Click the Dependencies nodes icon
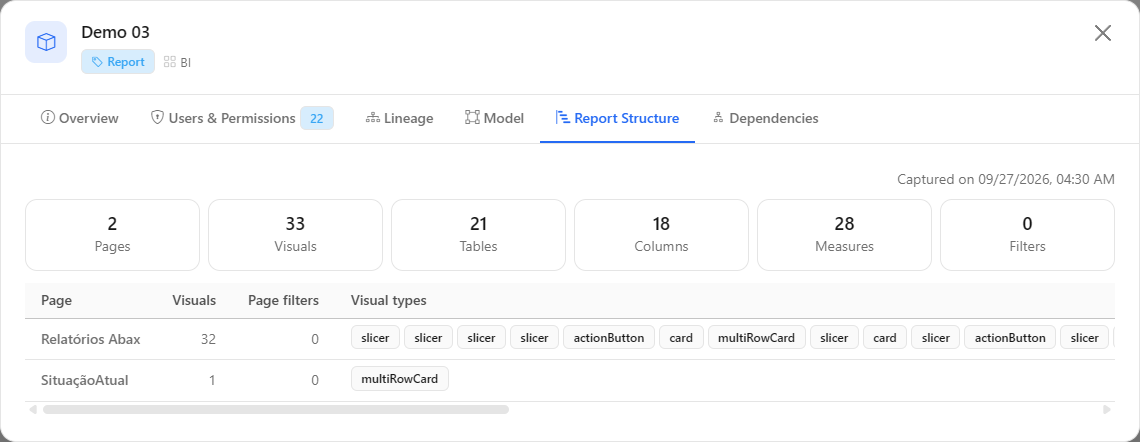This screenshot has height=442, width=1140. click(x=718, y=118)
